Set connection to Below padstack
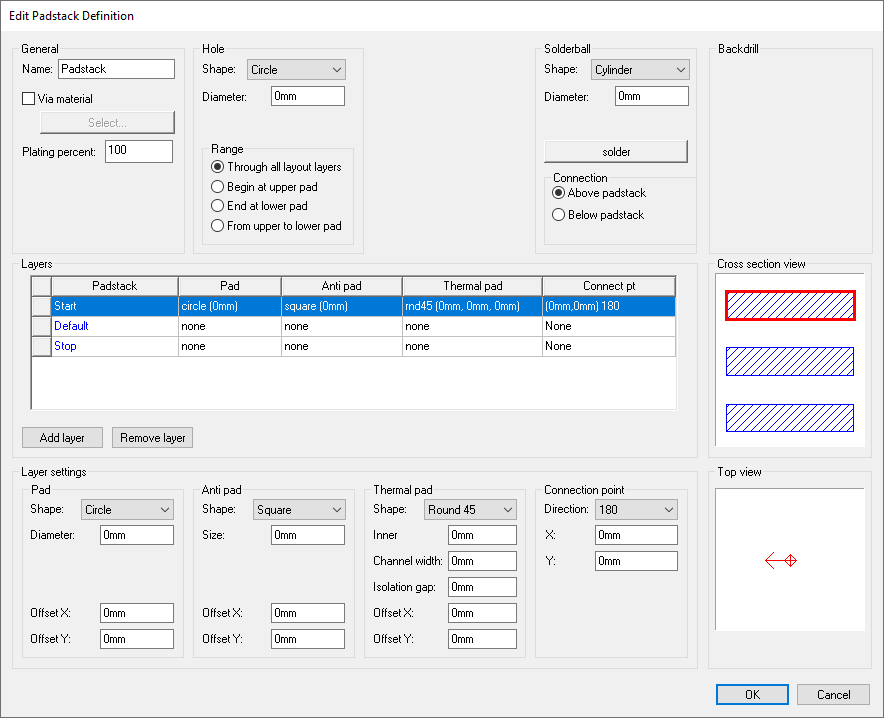The height and width of the screenshot is (718, 884). tap(558, 214)
